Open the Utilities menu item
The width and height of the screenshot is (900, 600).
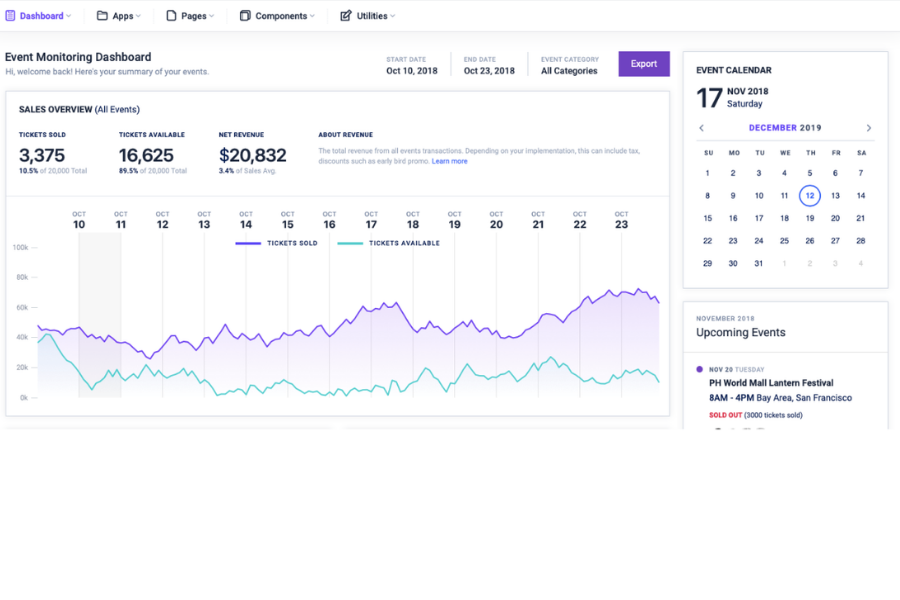point(368,16)
